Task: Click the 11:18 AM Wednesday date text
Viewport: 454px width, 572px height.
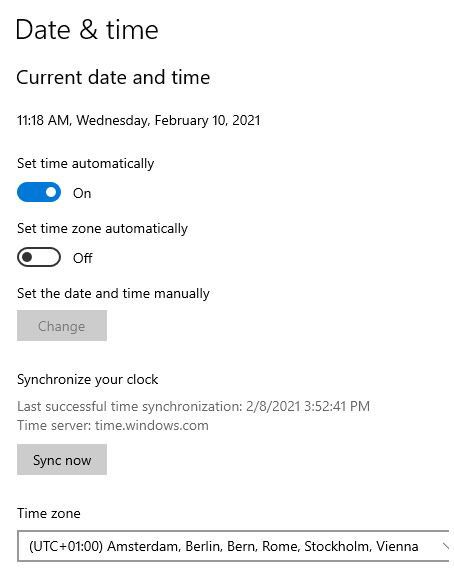Action: click(139, 120)
